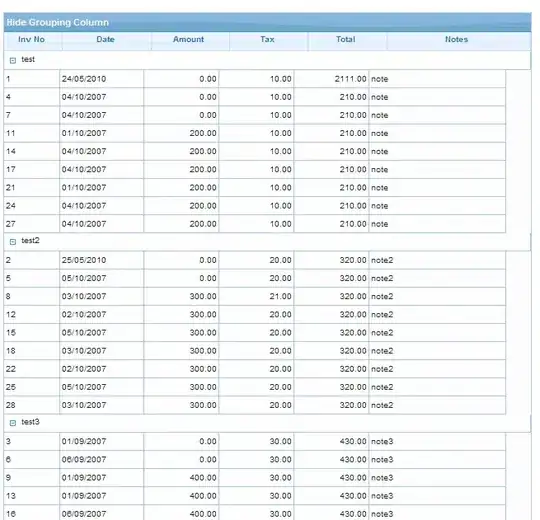
Task: Select invoice row number 1
Action: (x=255, y=79)
